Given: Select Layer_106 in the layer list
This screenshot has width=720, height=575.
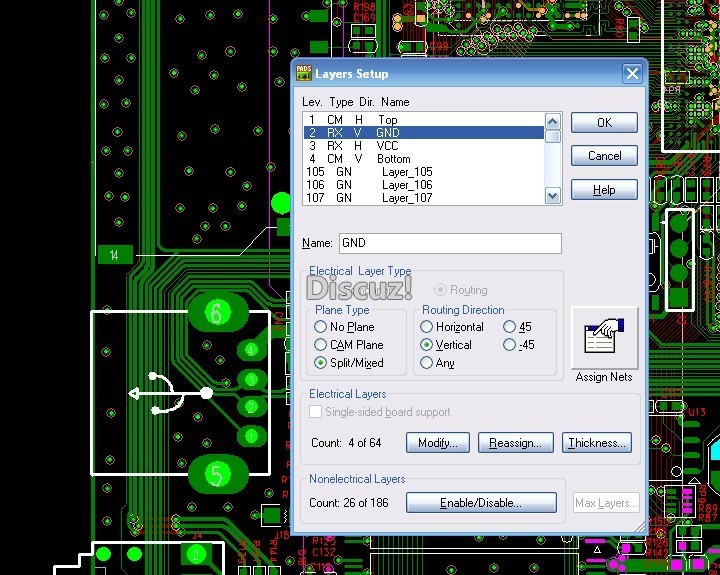Looking at the screenshot, I should point(424,185).
